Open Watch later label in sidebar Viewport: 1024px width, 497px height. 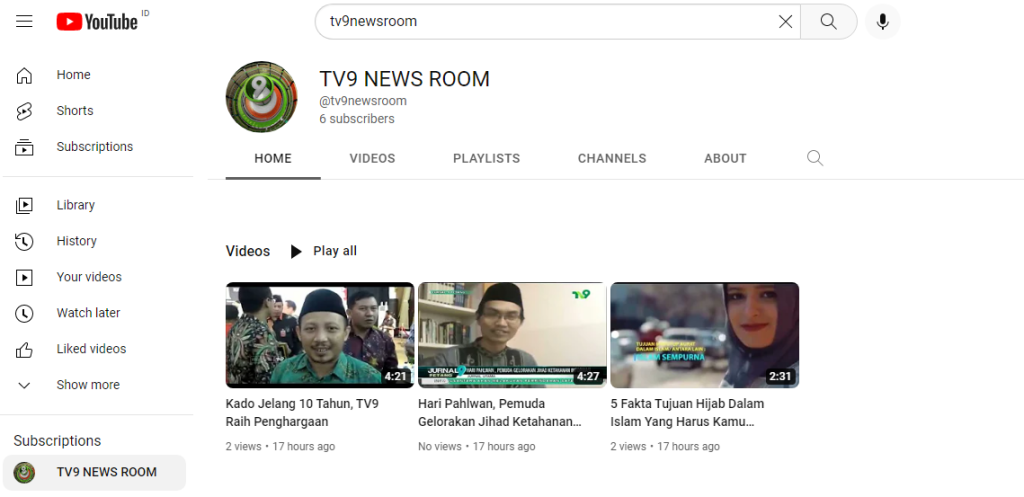point(88,313)
